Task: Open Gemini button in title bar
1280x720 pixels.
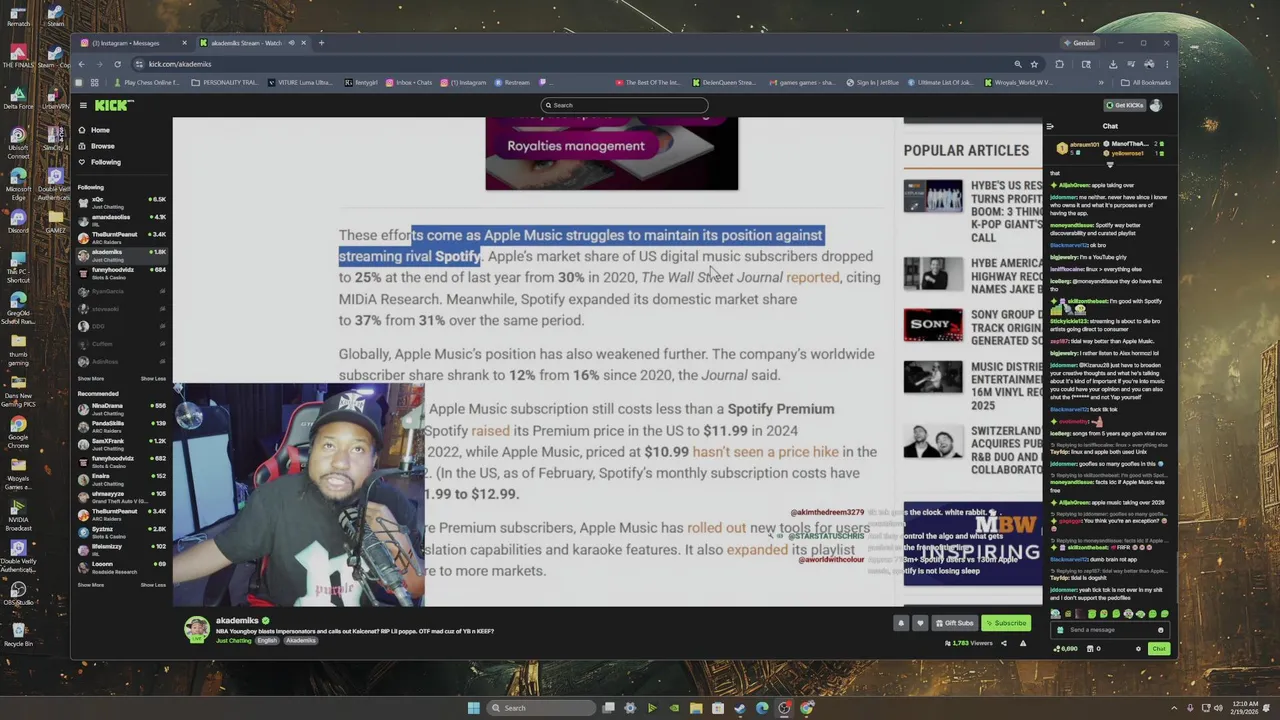Action: coord(1080,43)
